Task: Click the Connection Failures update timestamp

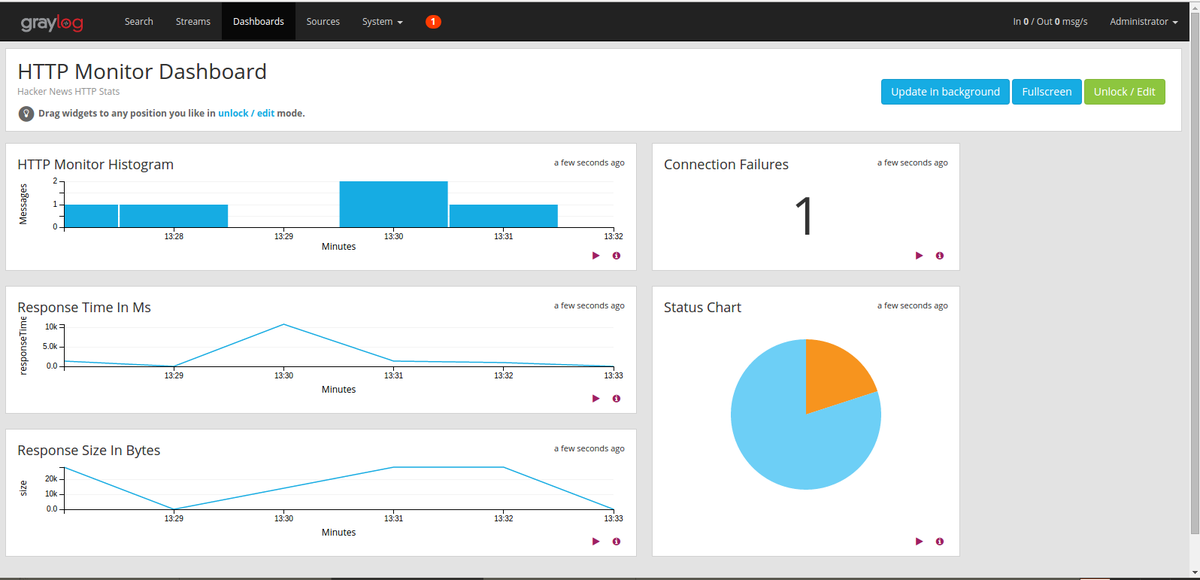Action: [912, 162]
